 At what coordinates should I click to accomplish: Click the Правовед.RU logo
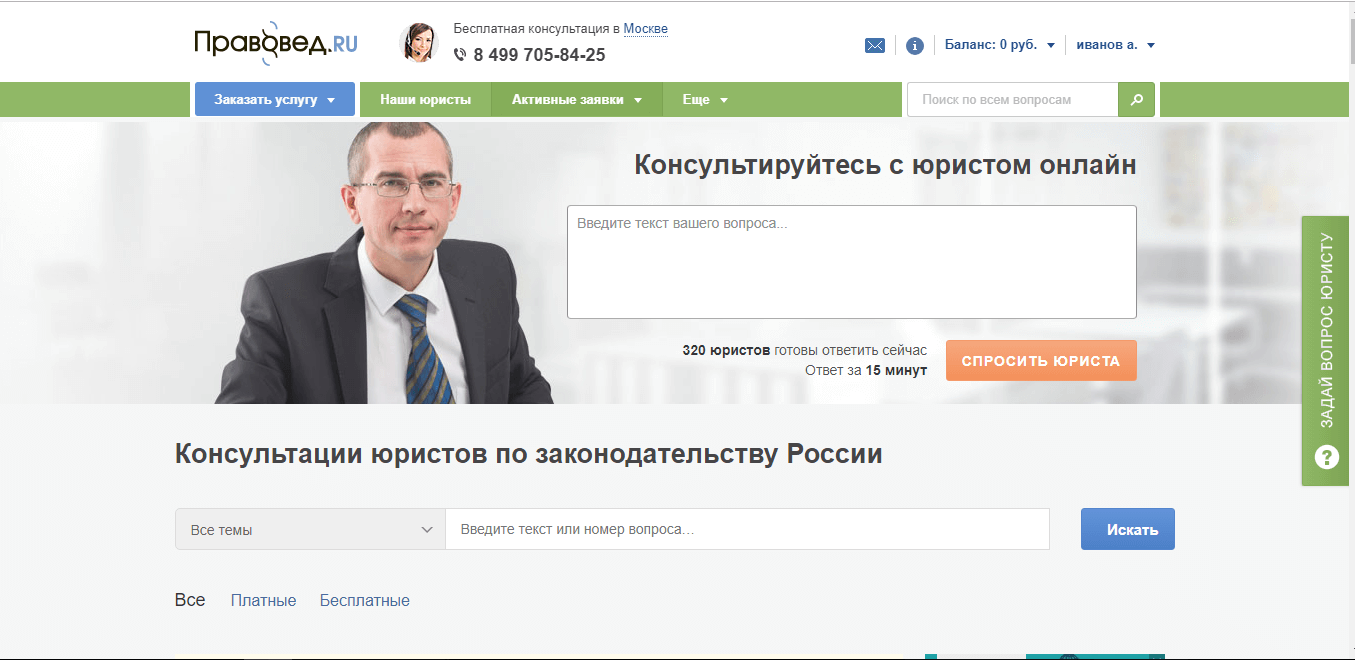click(x=275, y=44)
